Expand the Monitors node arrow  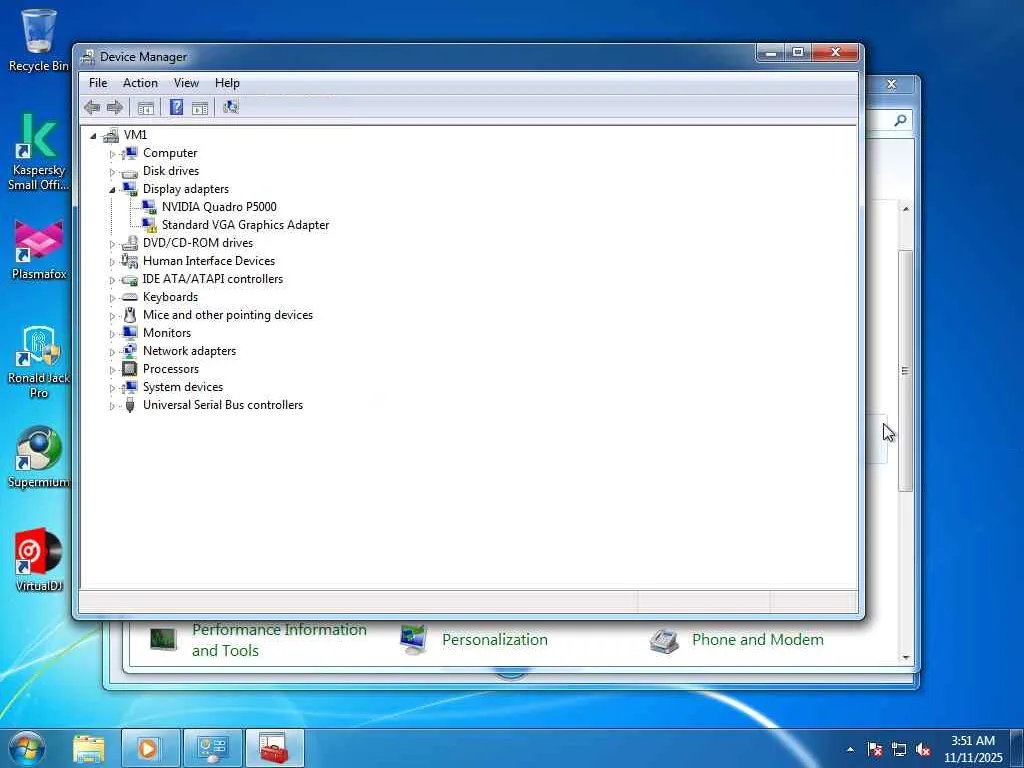point(112,334)
